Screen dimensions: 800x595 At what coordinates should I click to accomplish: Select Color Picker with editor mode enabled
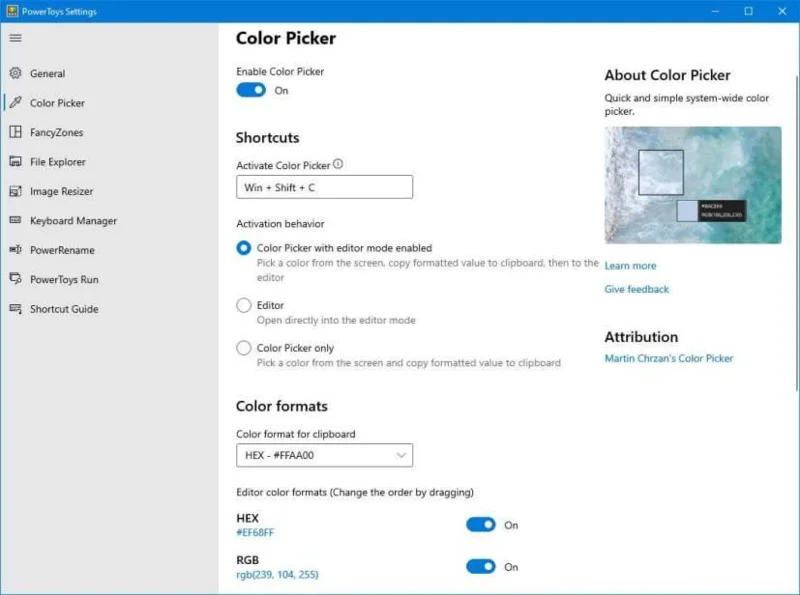pos(243,248)
